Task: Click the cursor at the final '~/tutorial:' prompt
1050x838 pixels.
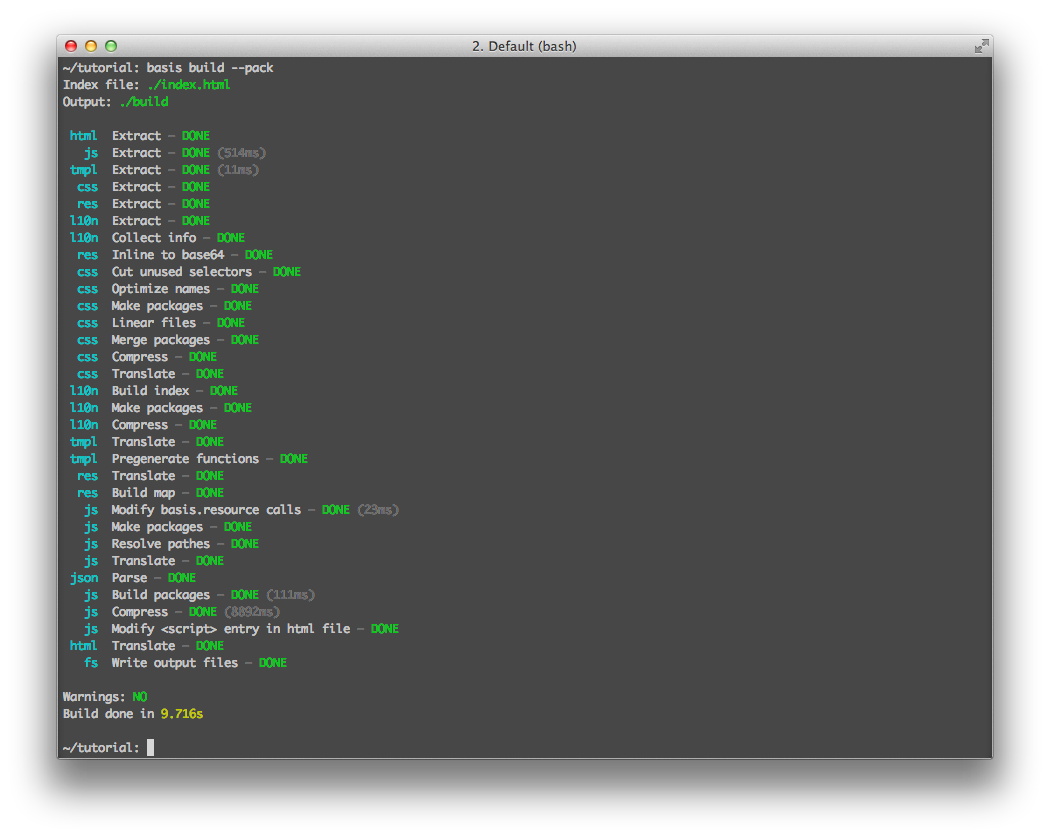Action: click(151, 748)
